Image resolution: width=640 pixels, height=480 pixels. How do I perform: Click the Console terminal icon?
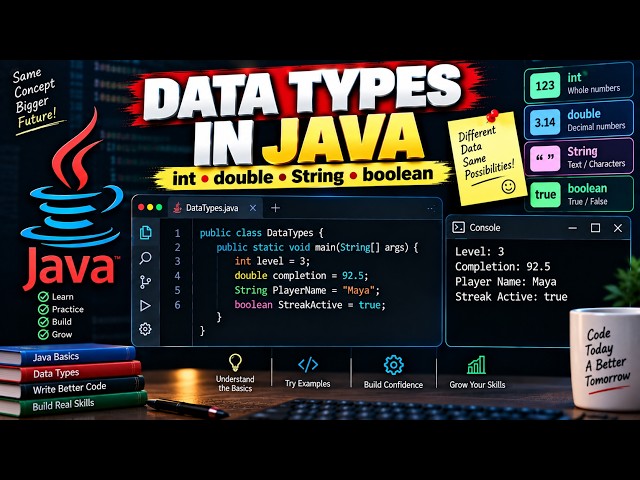tap(459, 227)
